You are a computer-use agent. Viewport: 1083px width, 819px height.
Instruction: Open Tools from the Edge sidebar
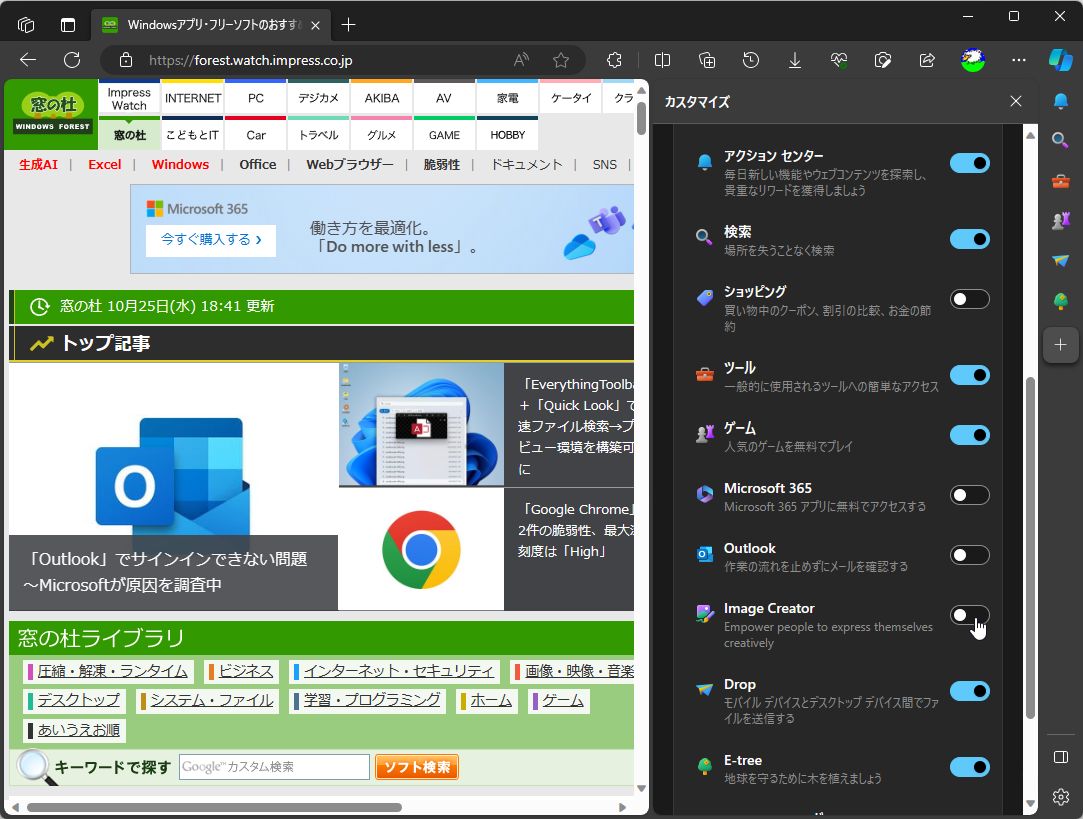(1060, 181)
